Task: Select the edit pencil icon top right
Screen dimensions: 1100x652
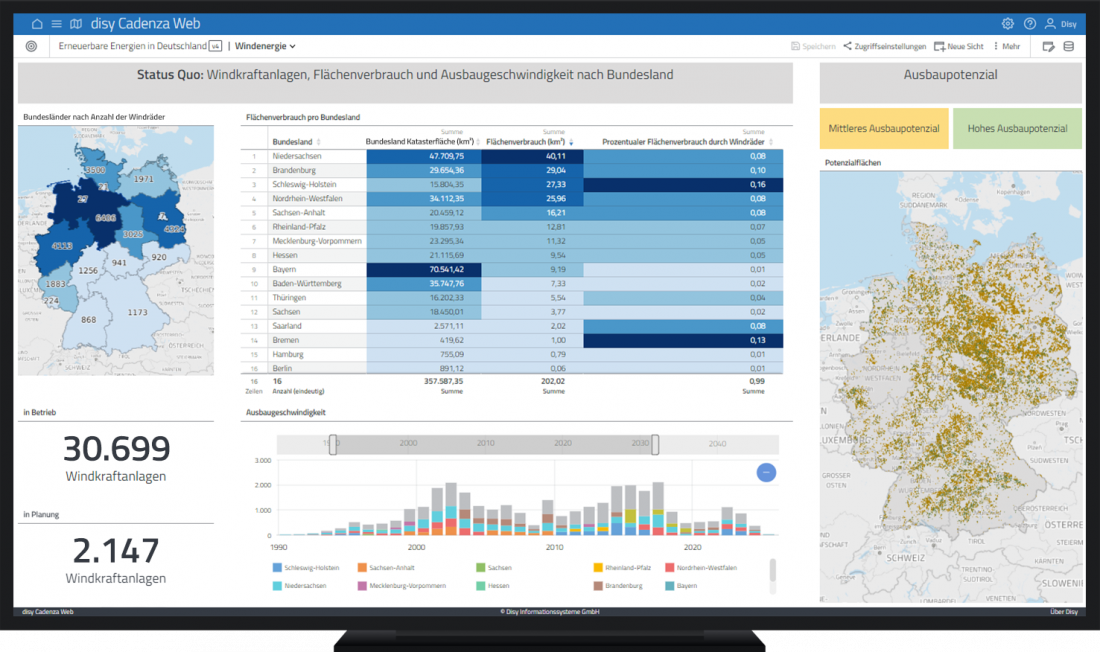Action: pos(1048,46)
